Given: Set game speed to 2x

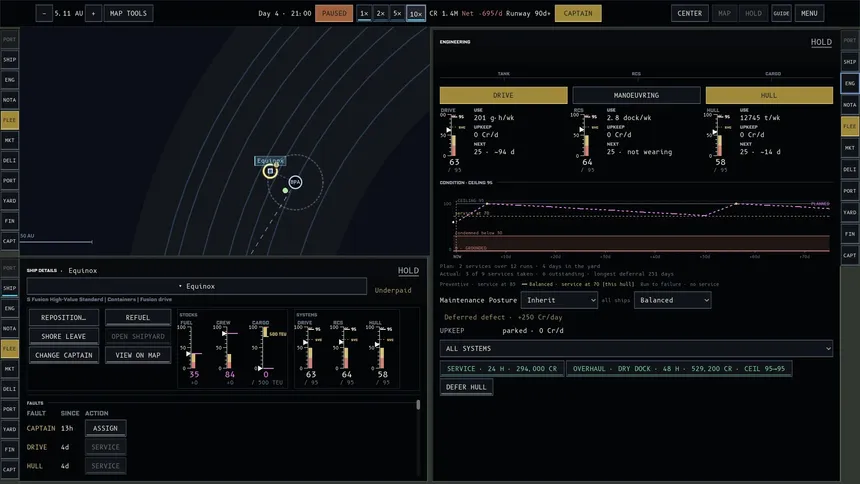Looking at the screenshot, I should [380, 13].
